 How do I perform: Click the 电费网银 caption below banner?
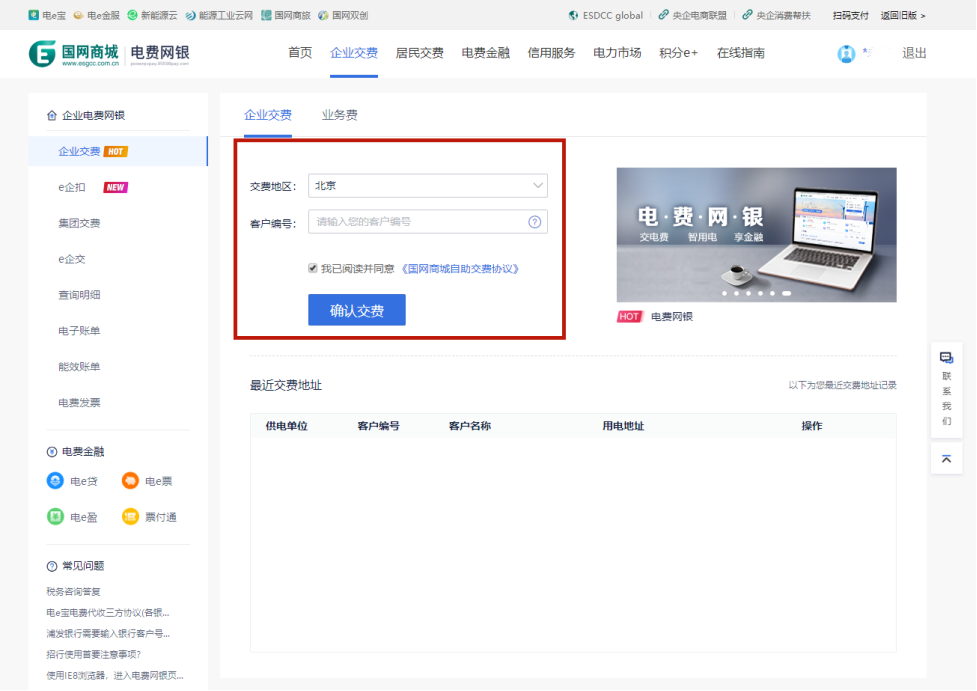point(672,317)
